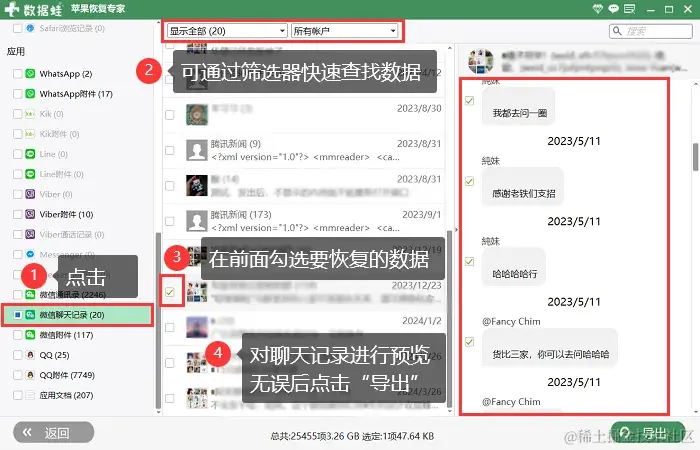Click the magnifier icon in search box

coord(617,31)
